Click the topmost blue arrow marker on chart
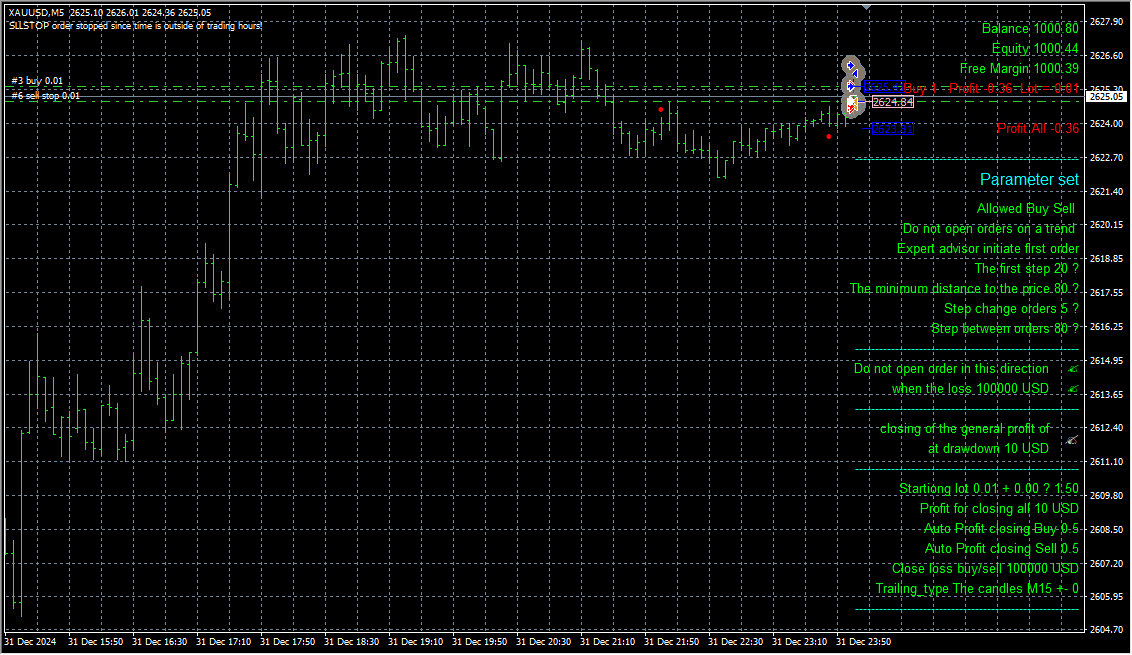1132x655 pixels. [x=851, y=67]
